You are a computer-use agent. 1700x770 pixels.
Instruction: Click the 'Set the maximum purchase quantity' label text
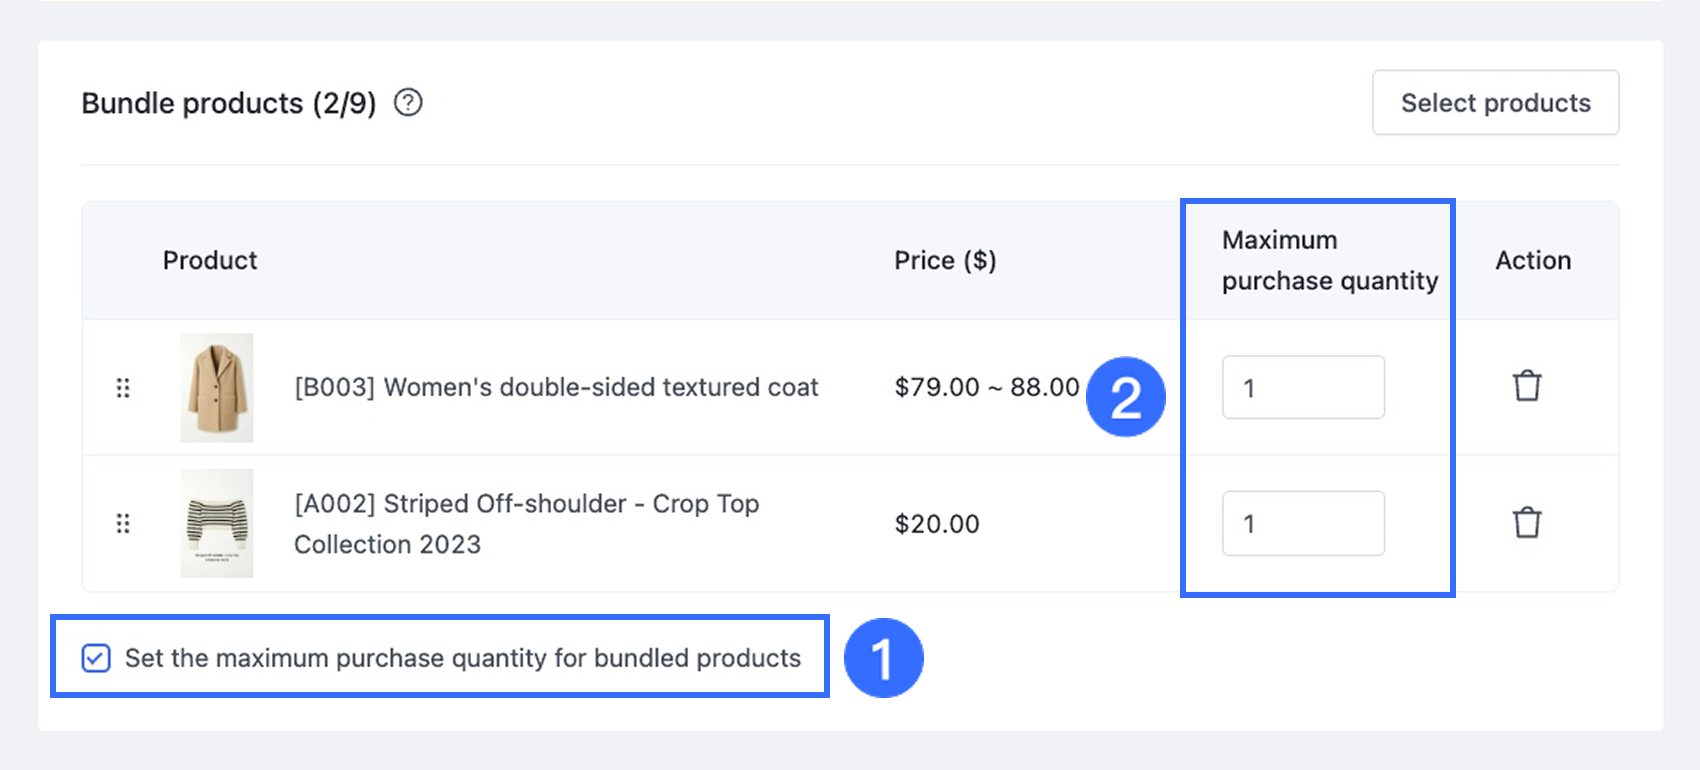[x=463, y=658]
